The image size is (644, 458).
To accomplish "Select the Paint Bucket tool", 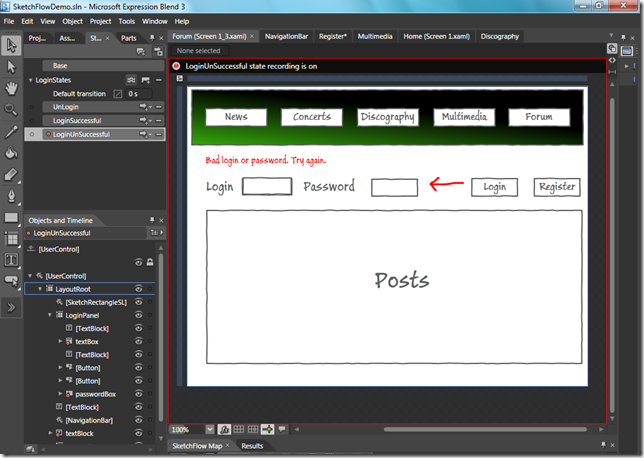I will coord(11,152).
